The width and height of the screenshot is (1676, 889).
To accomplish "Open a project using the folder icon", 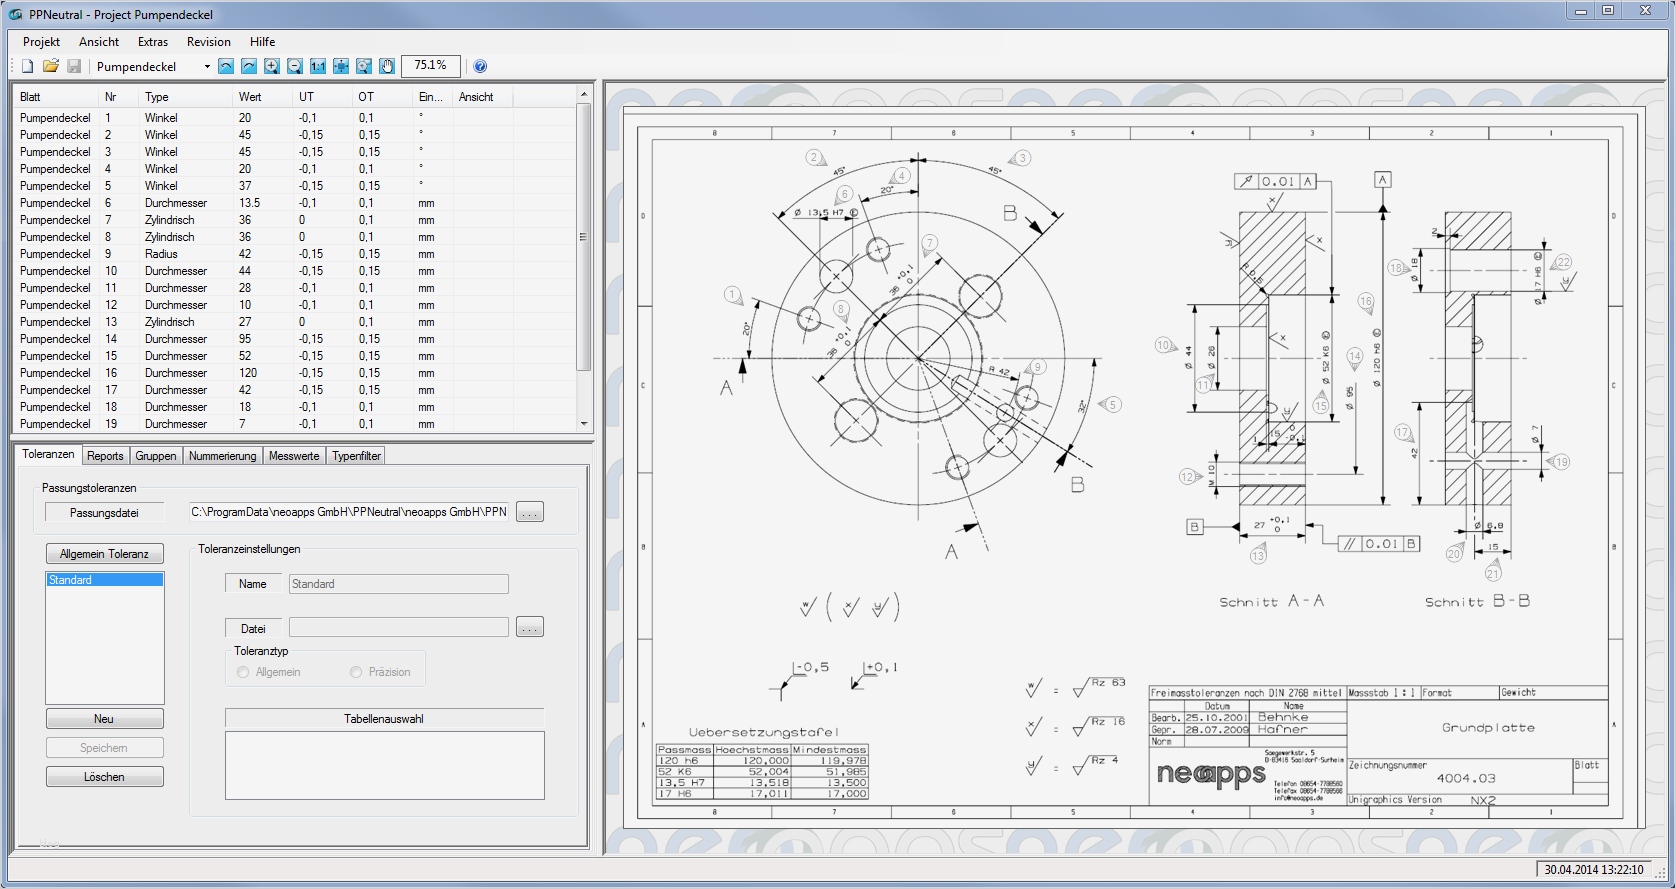I will point(51,66).
